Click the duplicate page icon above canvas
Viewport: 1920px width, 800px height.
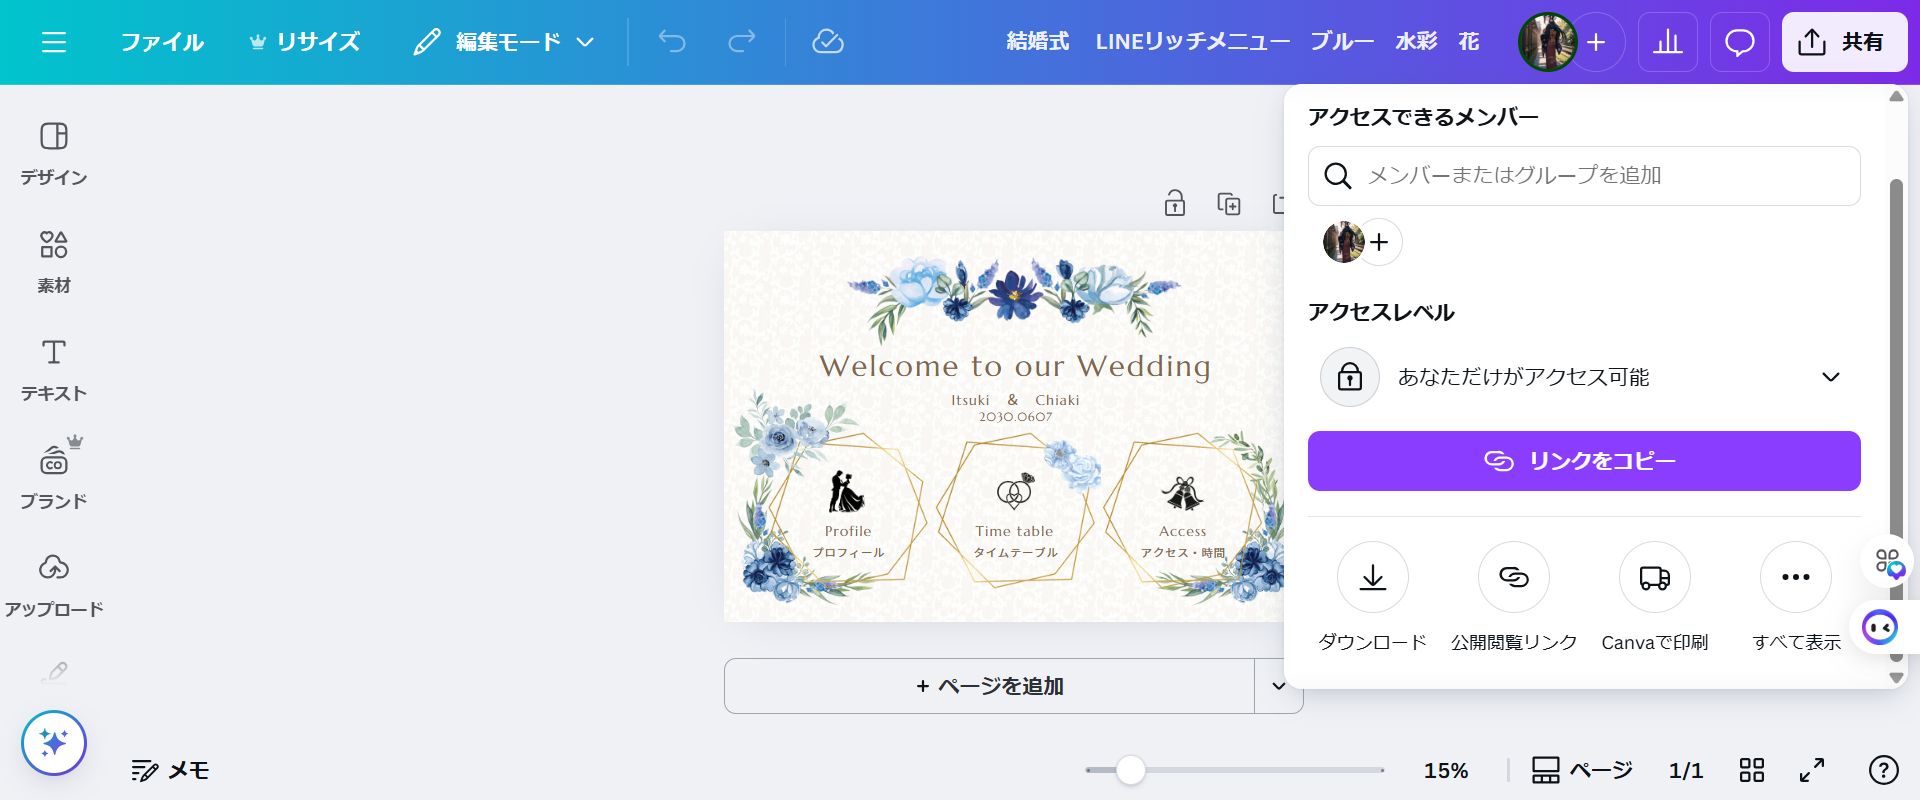(1229, 204)
